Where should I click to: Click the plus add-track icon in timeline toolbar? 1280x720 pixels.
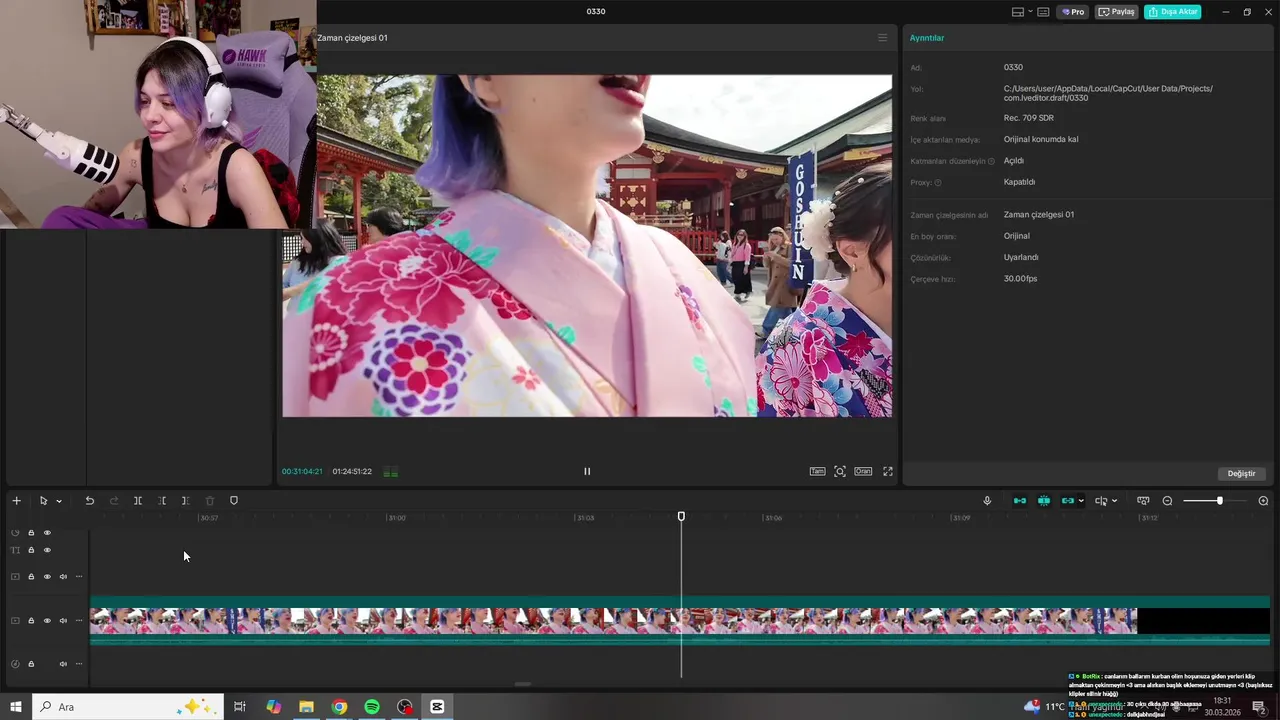click(16, 501)
